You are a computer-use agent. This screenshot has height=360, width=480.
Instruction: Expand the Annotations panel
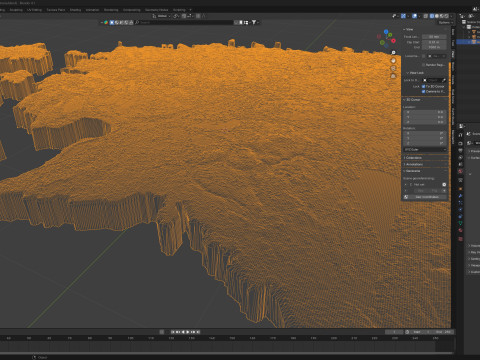[x=413, y=164]
